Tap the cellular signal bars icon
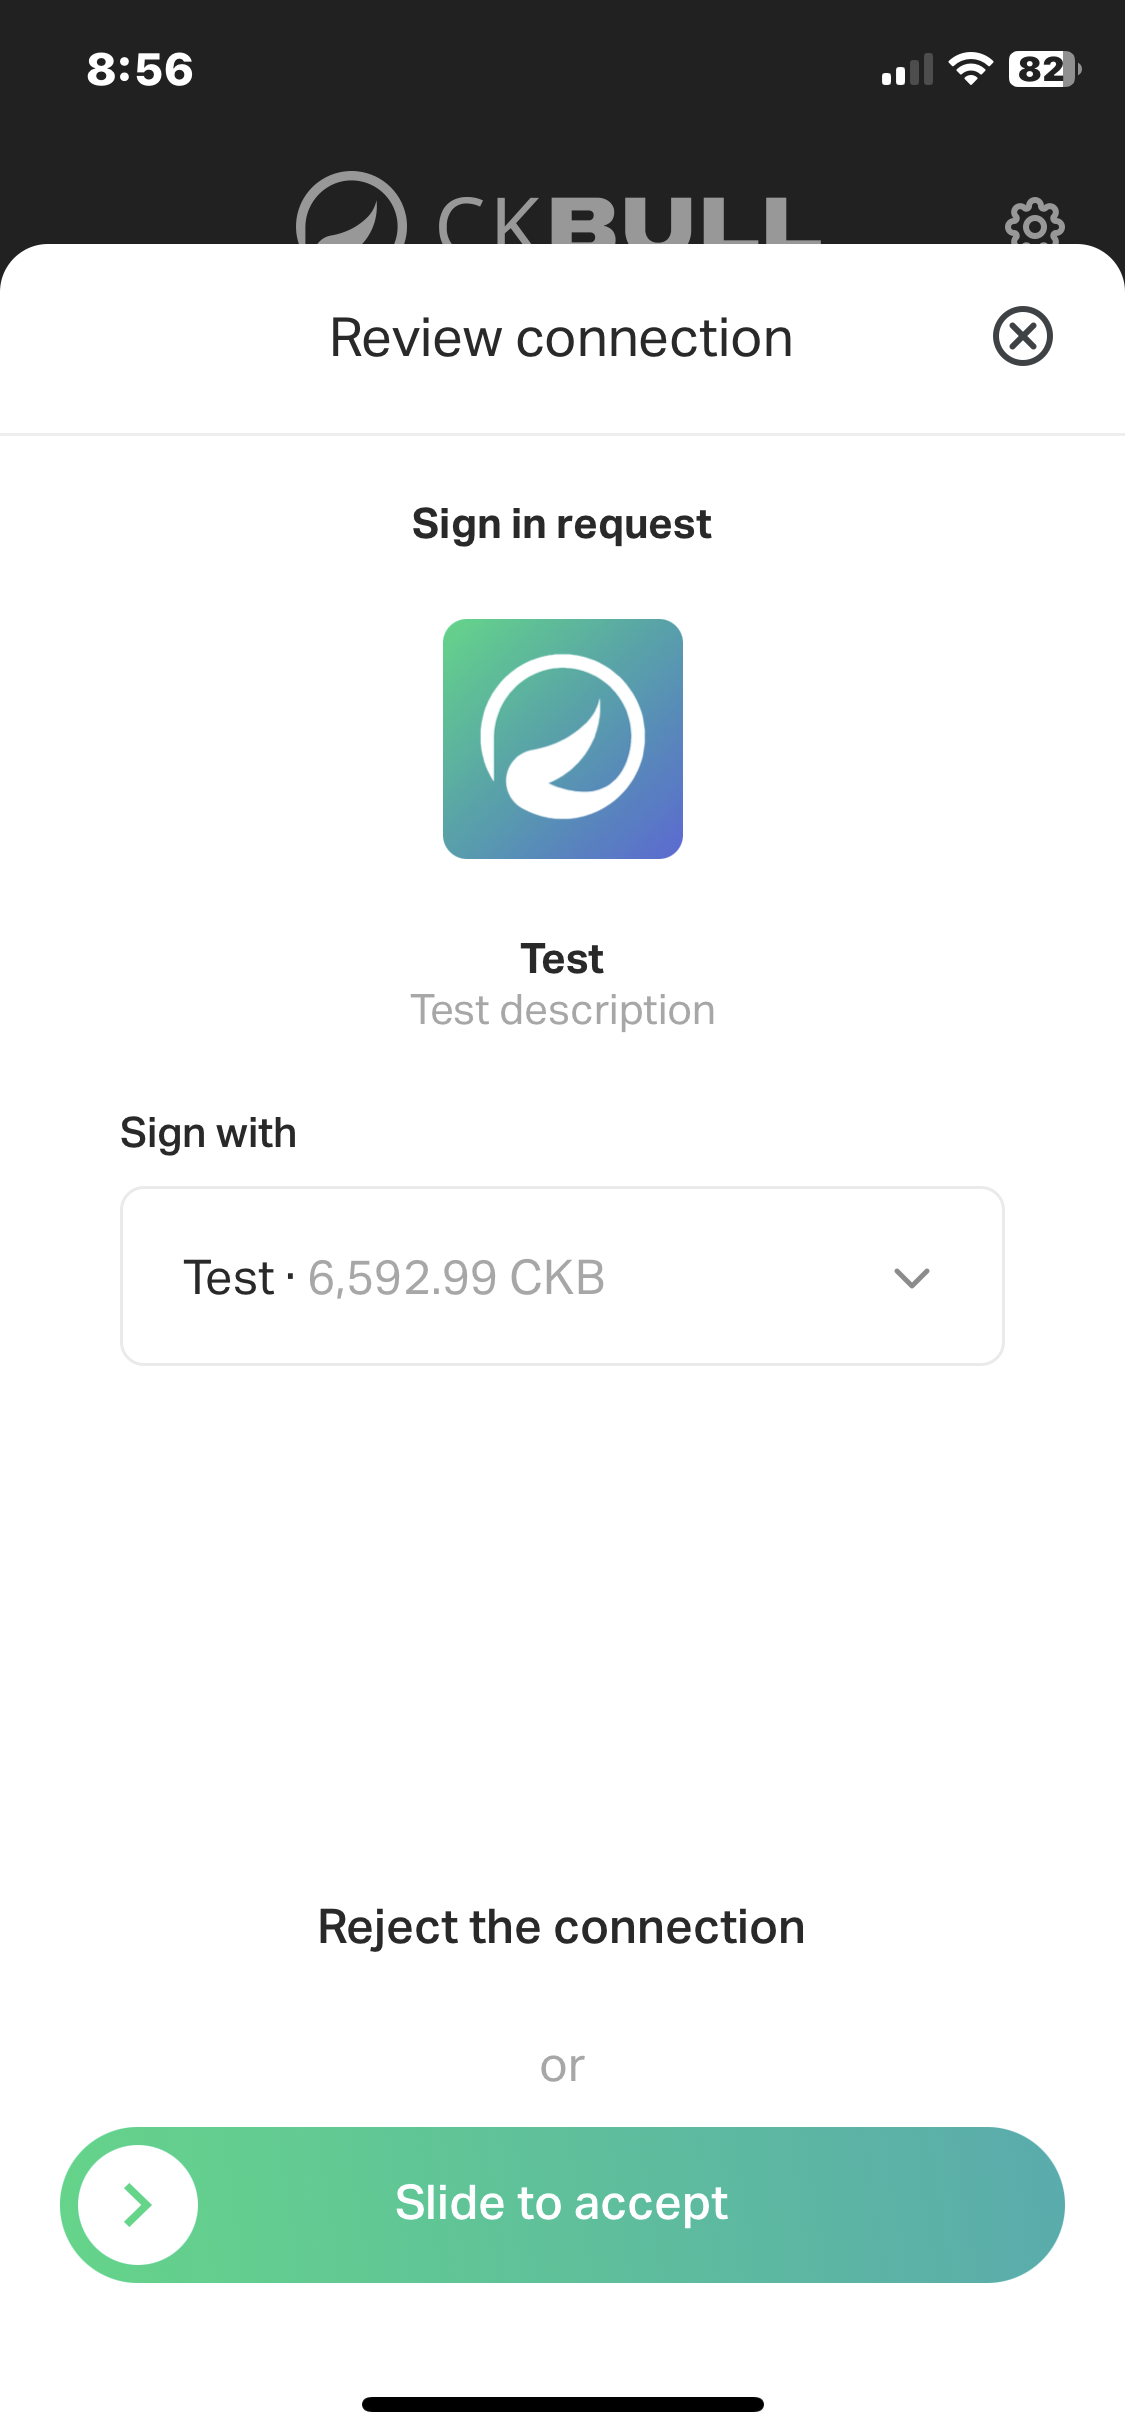The height and width of the screenshot is (2436, 1125). pos(907,70)
